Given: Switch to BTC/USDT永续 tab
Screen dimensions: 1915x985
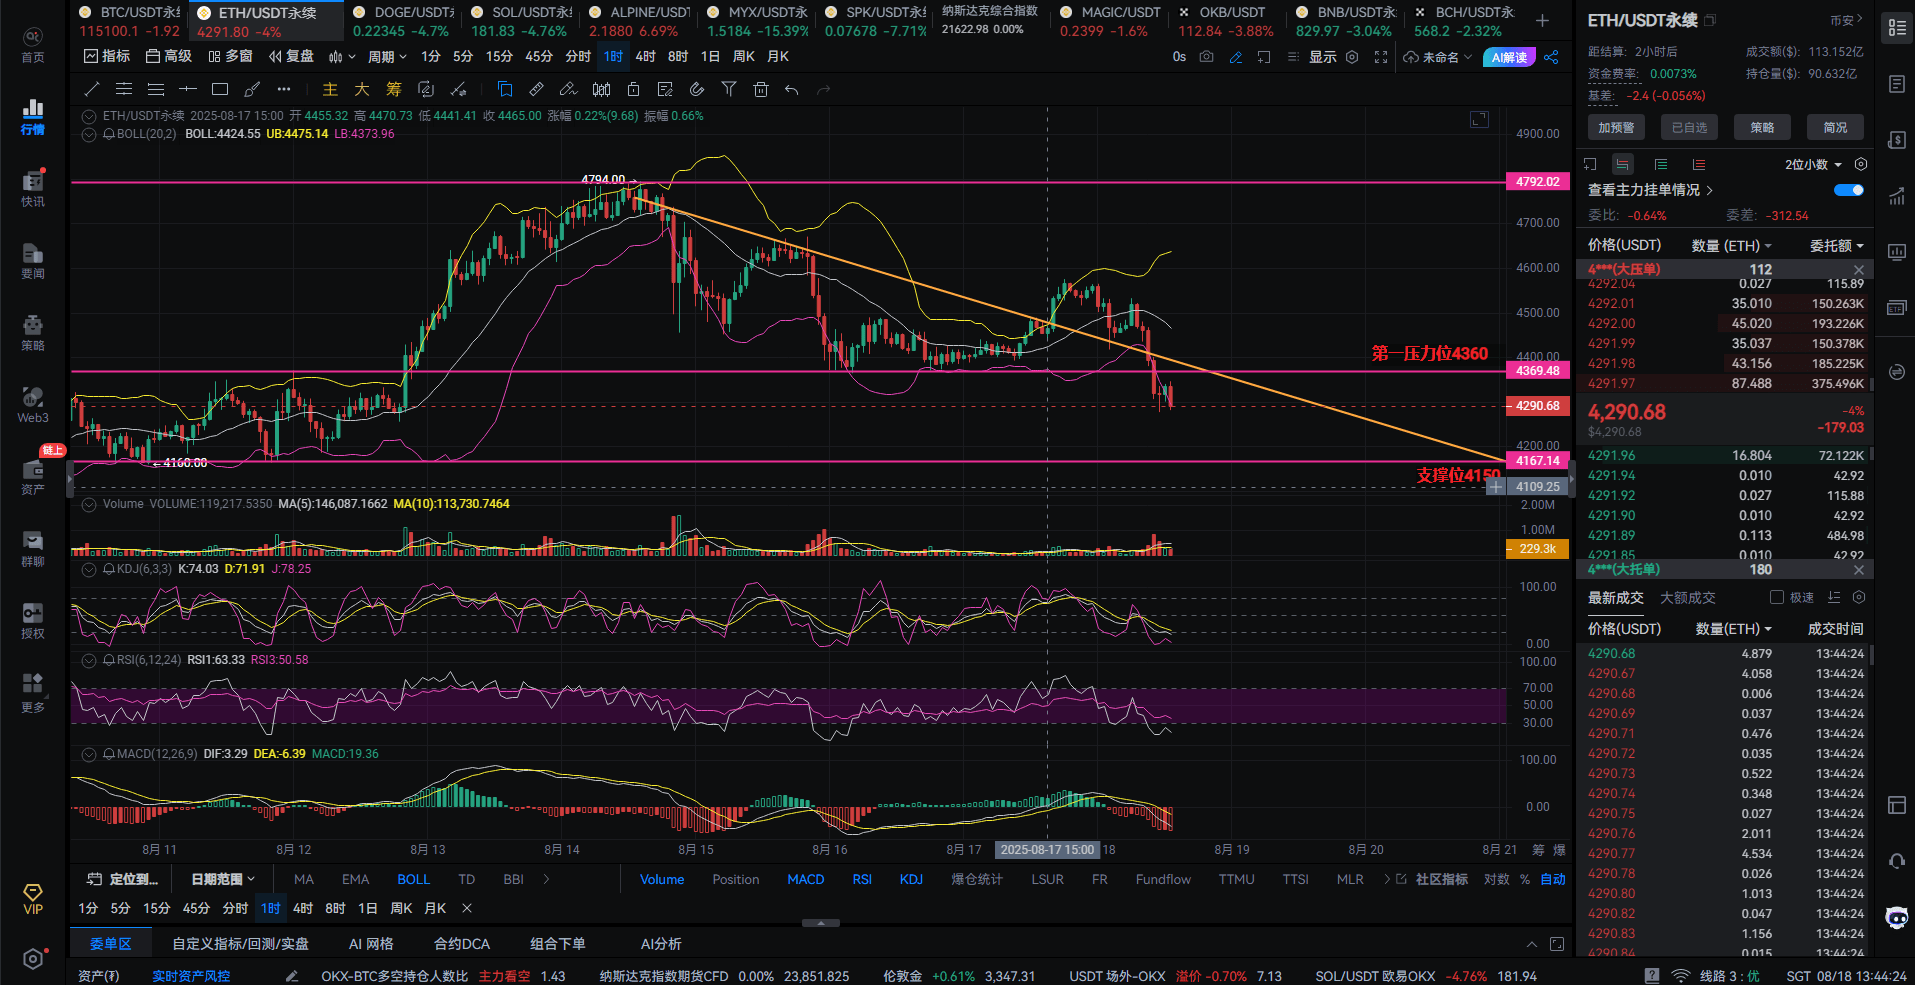Looking at the screenshot, I should click(130, 21).
